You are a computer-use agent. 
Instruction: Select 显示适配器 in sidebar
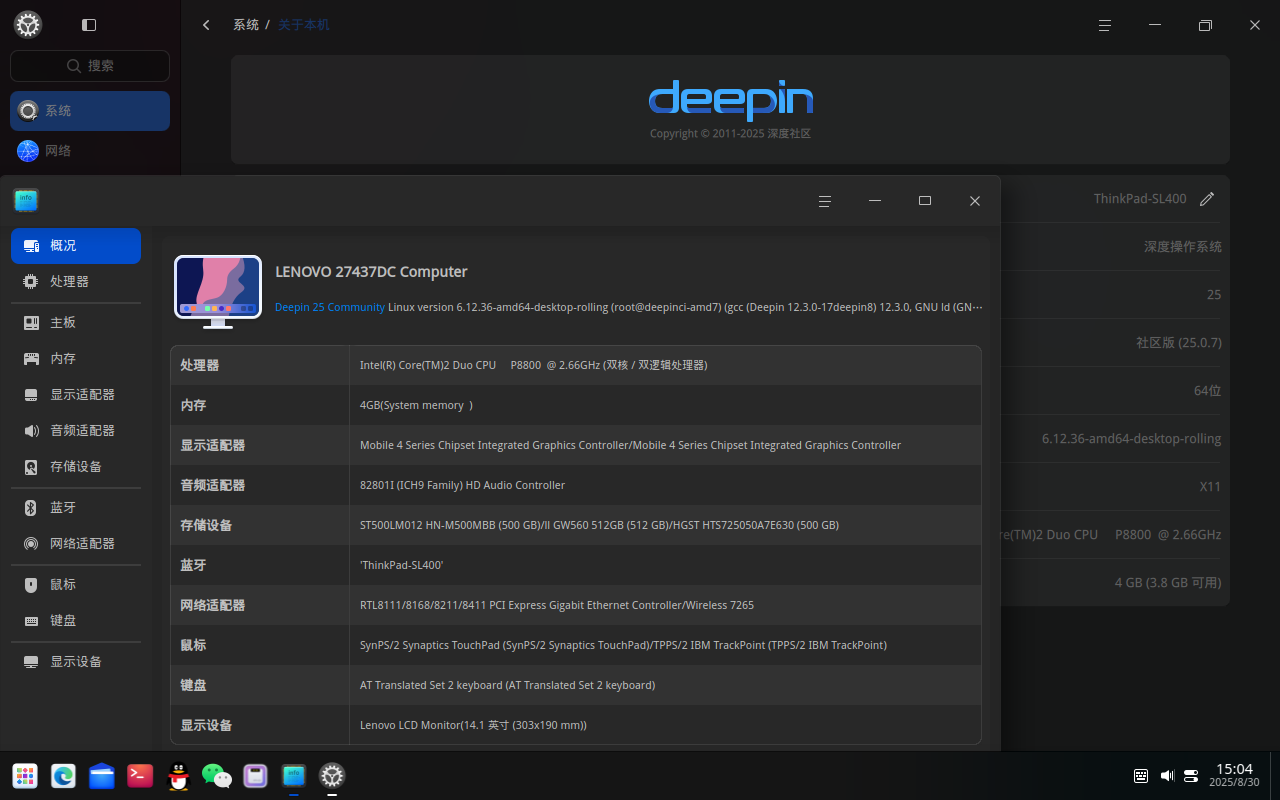[76, 395]
